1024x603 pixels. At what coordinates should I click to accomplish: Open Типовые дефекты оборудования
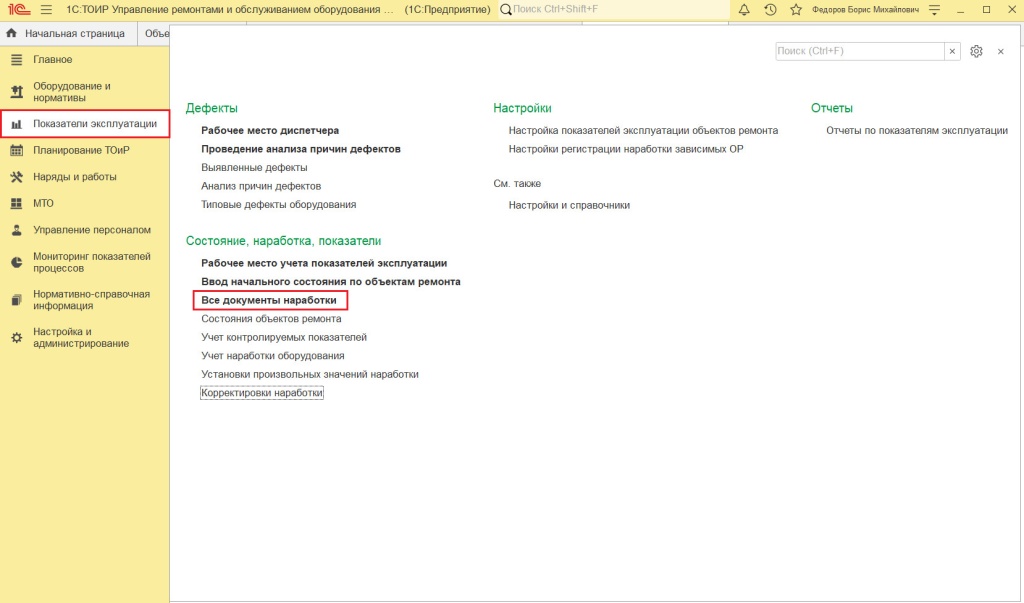pos(279,204)
